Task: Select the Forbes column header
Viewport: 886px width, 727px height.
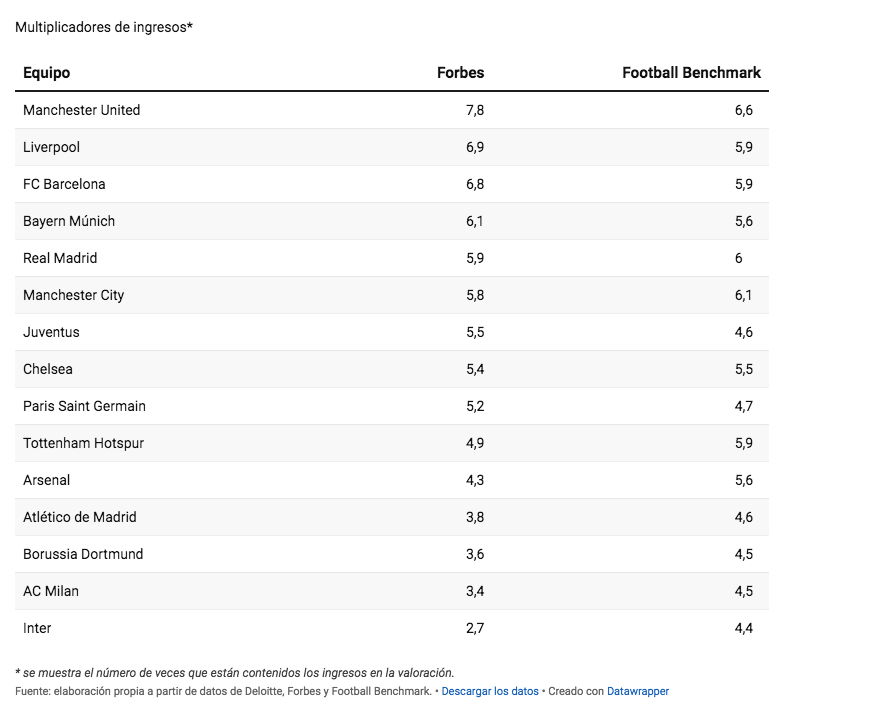Action: pyautogui.click(x=460, y=73)
